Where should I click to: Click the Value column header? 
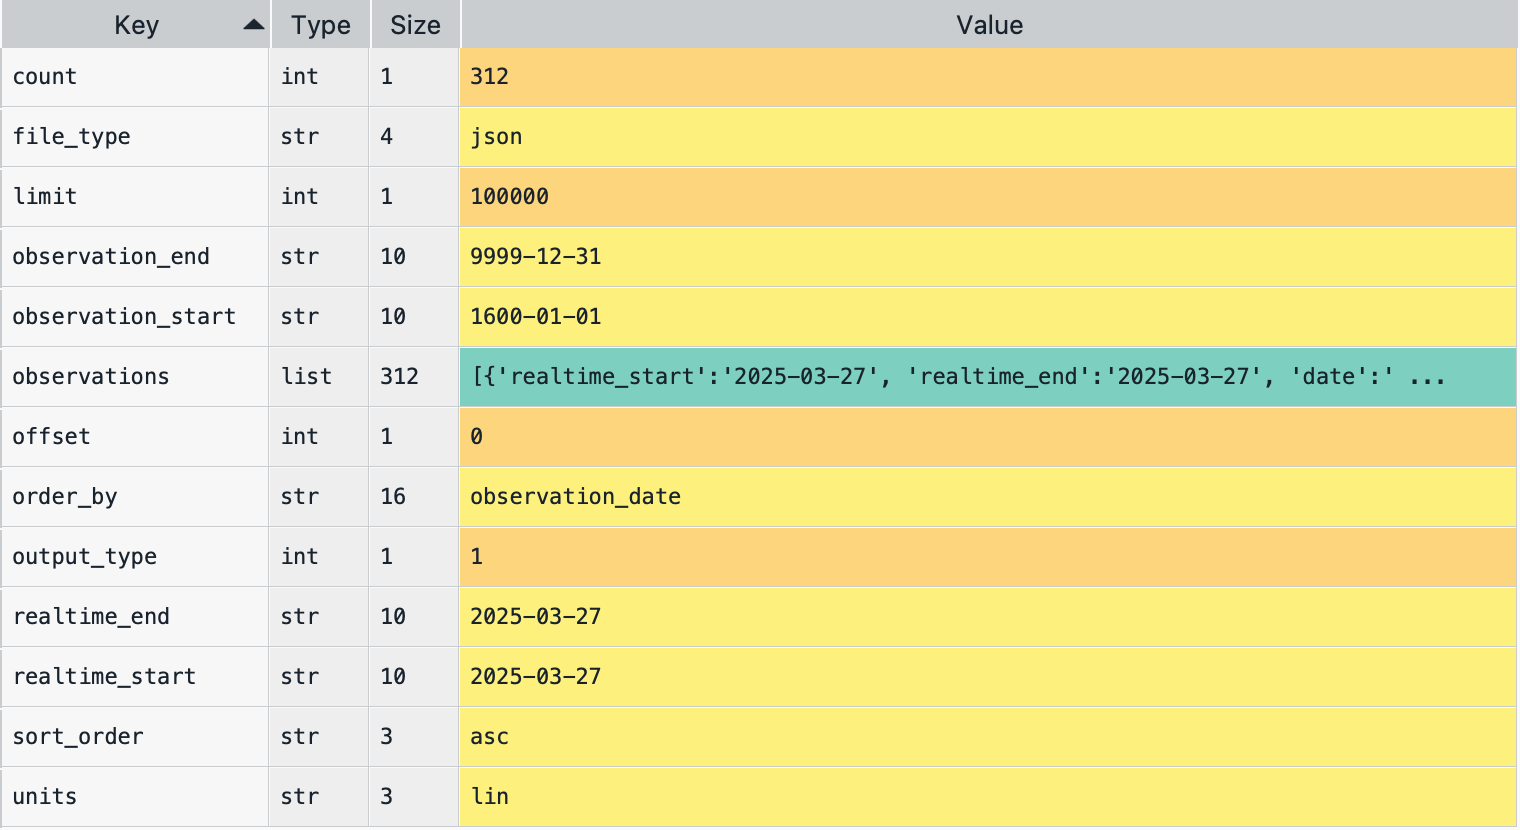pos(988,25)
